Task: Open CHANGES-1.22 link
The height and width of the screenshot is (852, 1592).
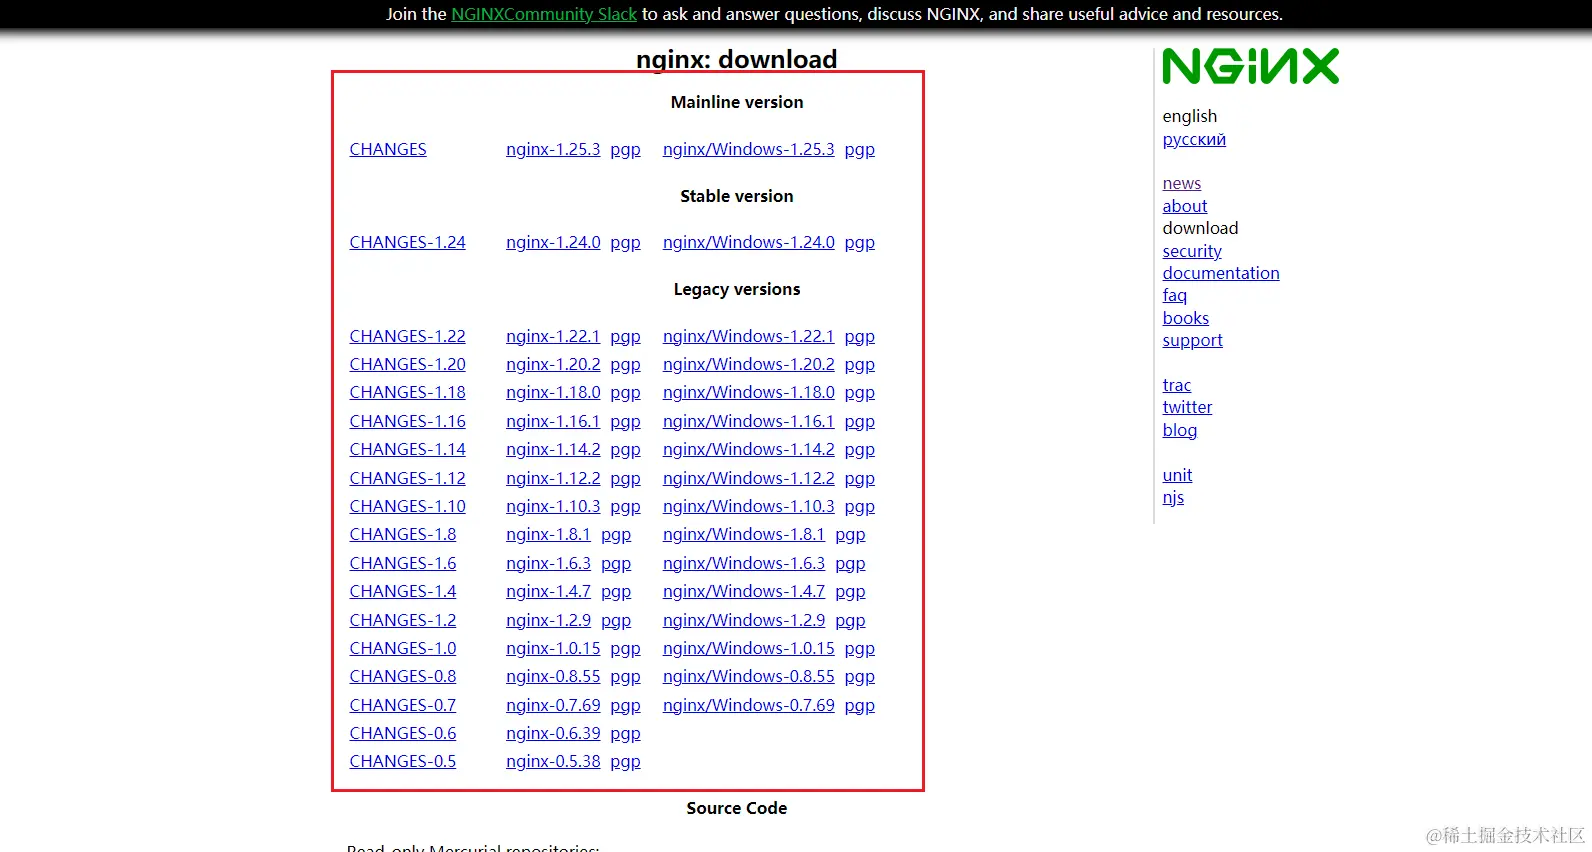Action: click(x=407, y=336)
